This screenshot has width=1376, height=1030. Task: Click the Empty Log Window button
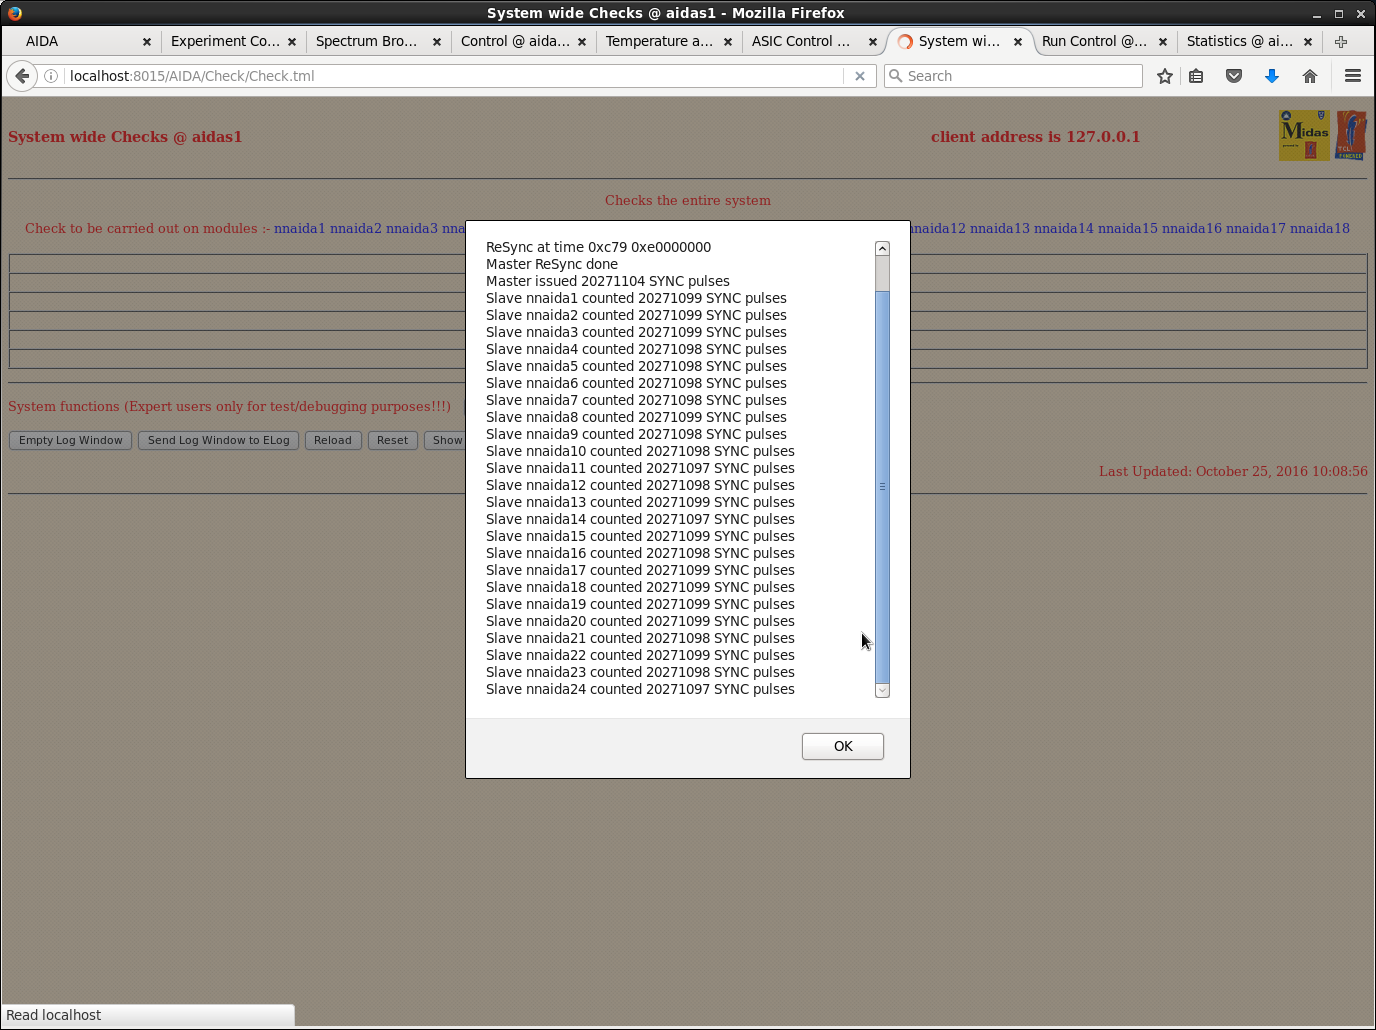point(70,440)
